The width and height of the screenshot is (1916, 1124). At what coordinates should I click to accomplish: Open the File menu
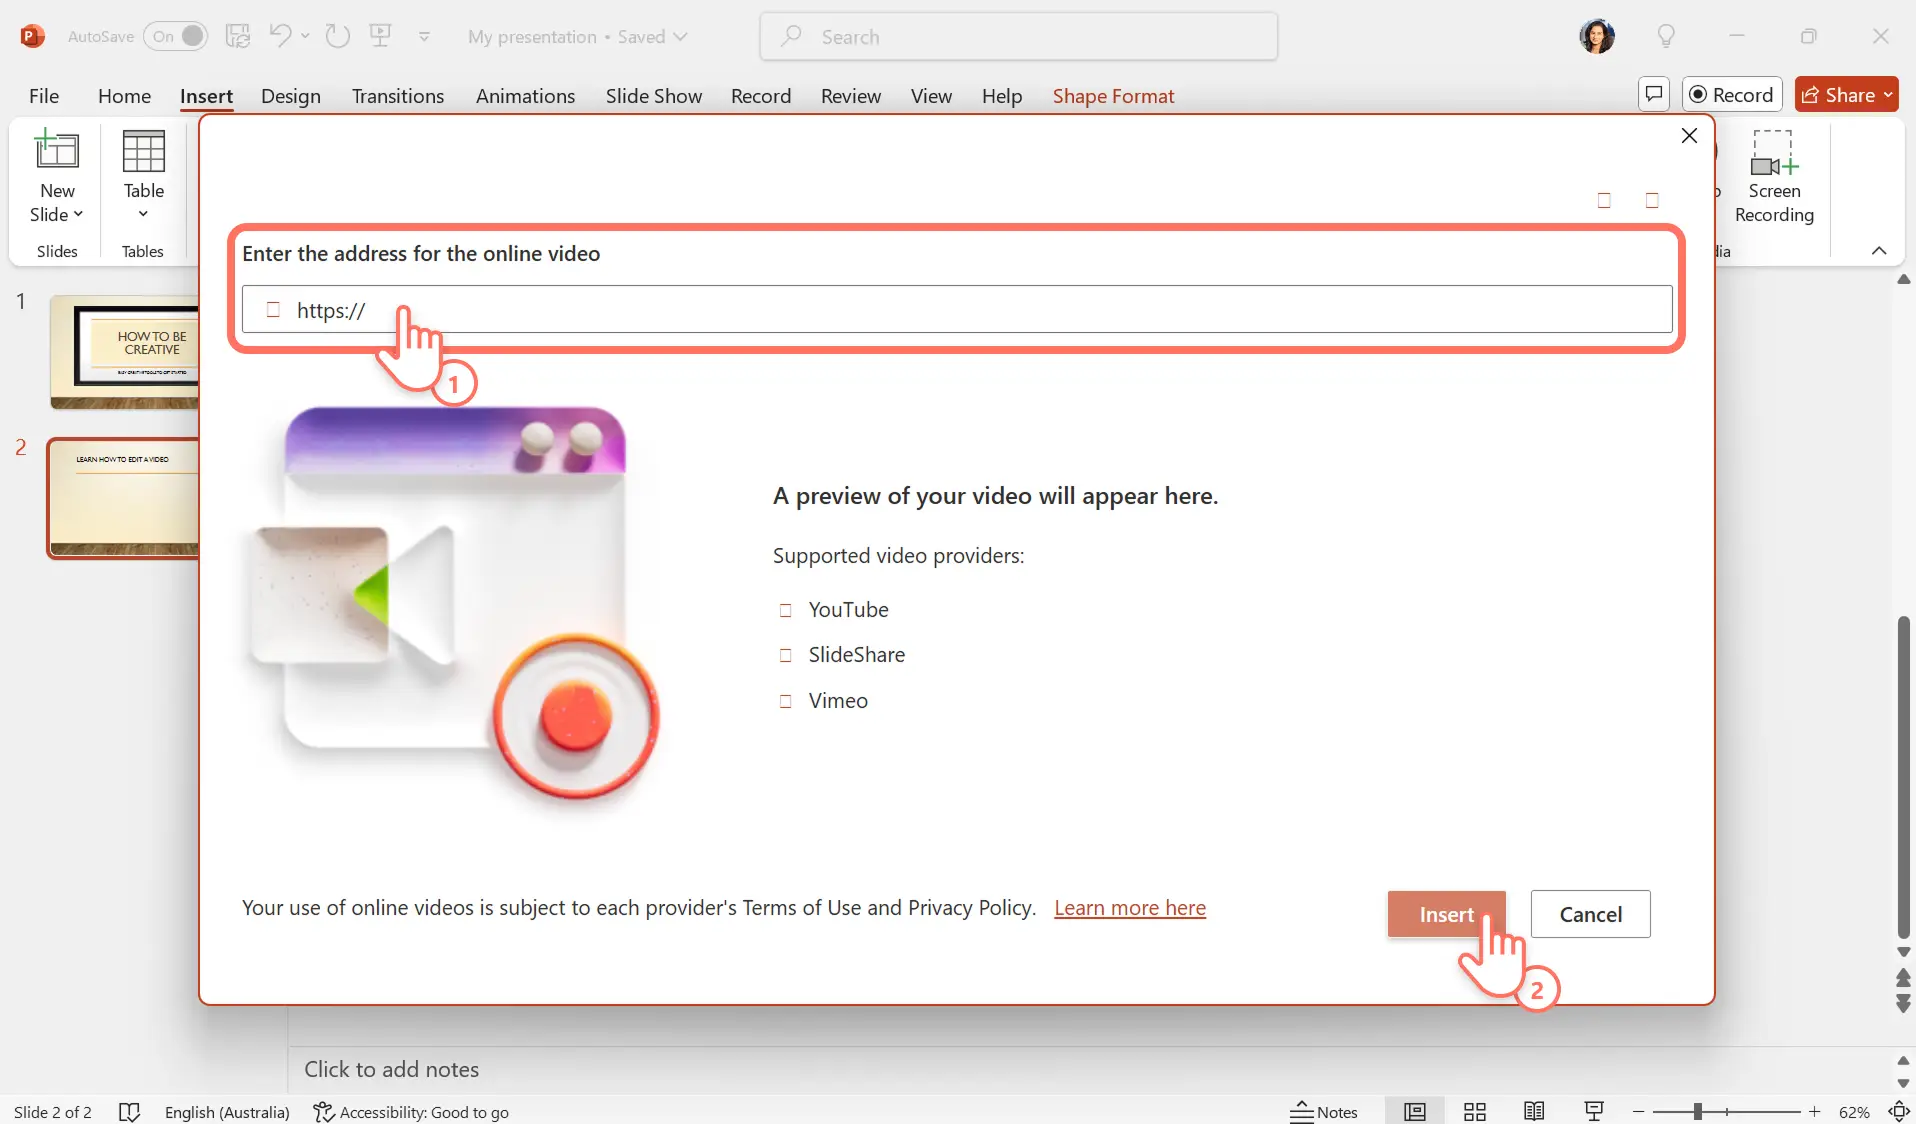coord(44,96)
